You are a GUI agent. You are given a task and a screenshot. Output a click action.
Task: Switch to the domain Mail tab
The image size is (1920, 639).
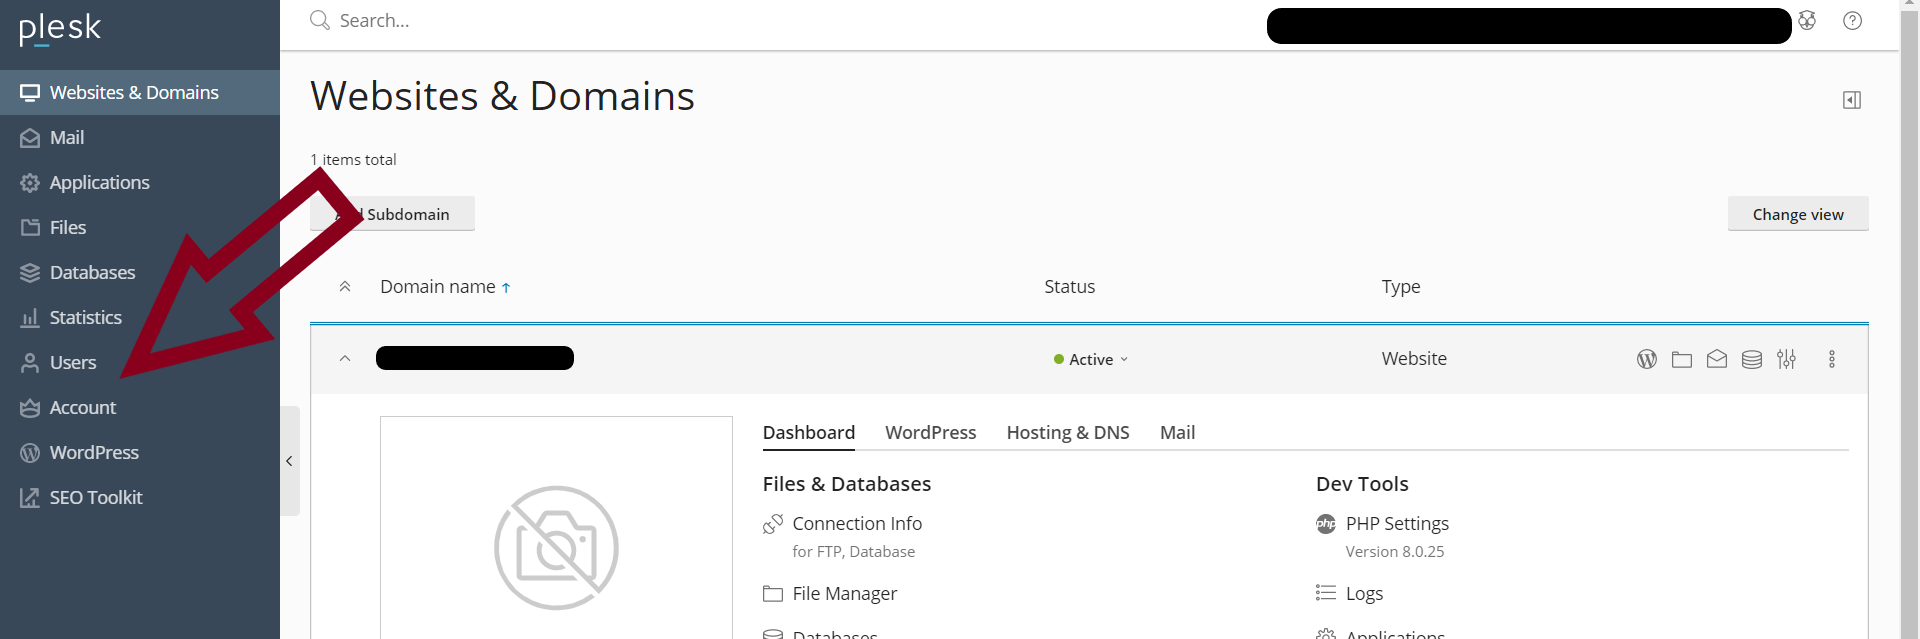point(1178,432)
